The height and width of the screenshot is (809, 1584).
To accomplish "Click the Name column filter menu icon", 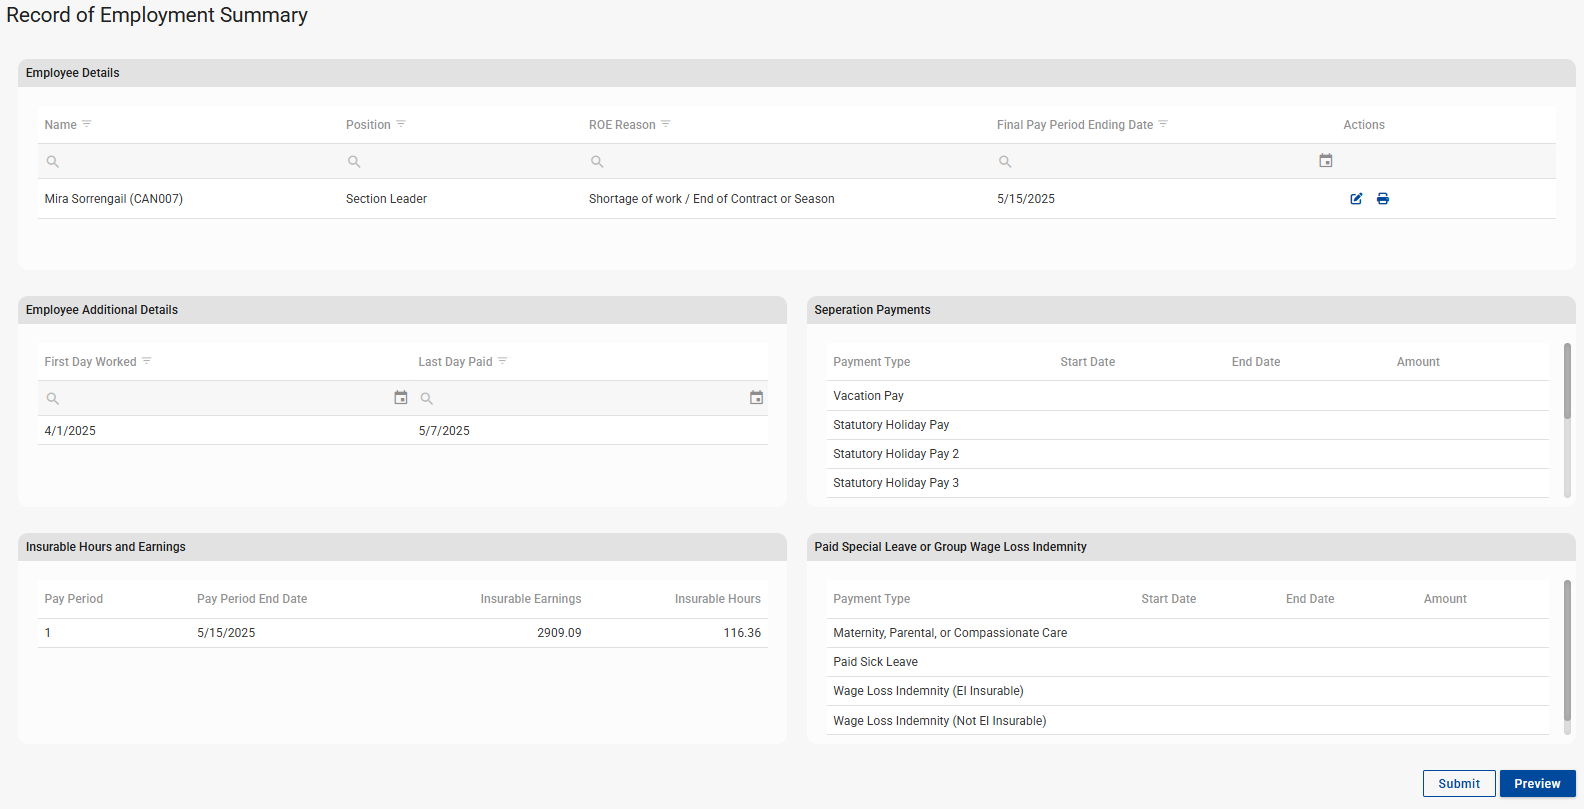I will (87, 124).
